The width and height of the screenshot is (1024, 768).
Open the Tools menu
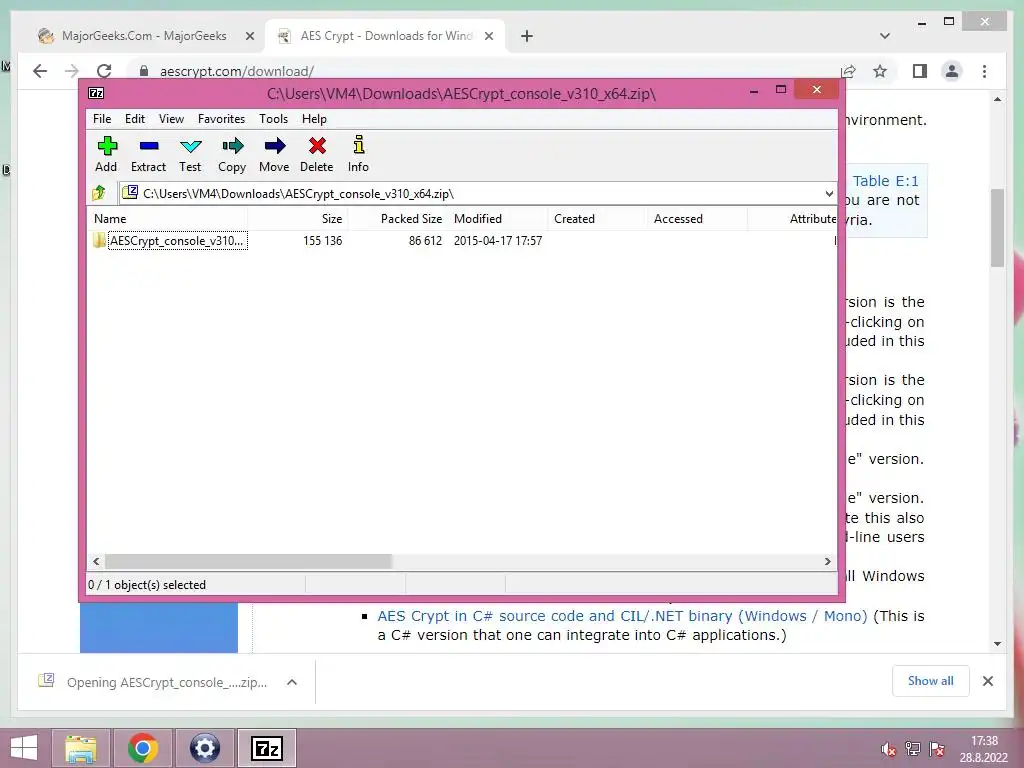(x=273, y=119)
